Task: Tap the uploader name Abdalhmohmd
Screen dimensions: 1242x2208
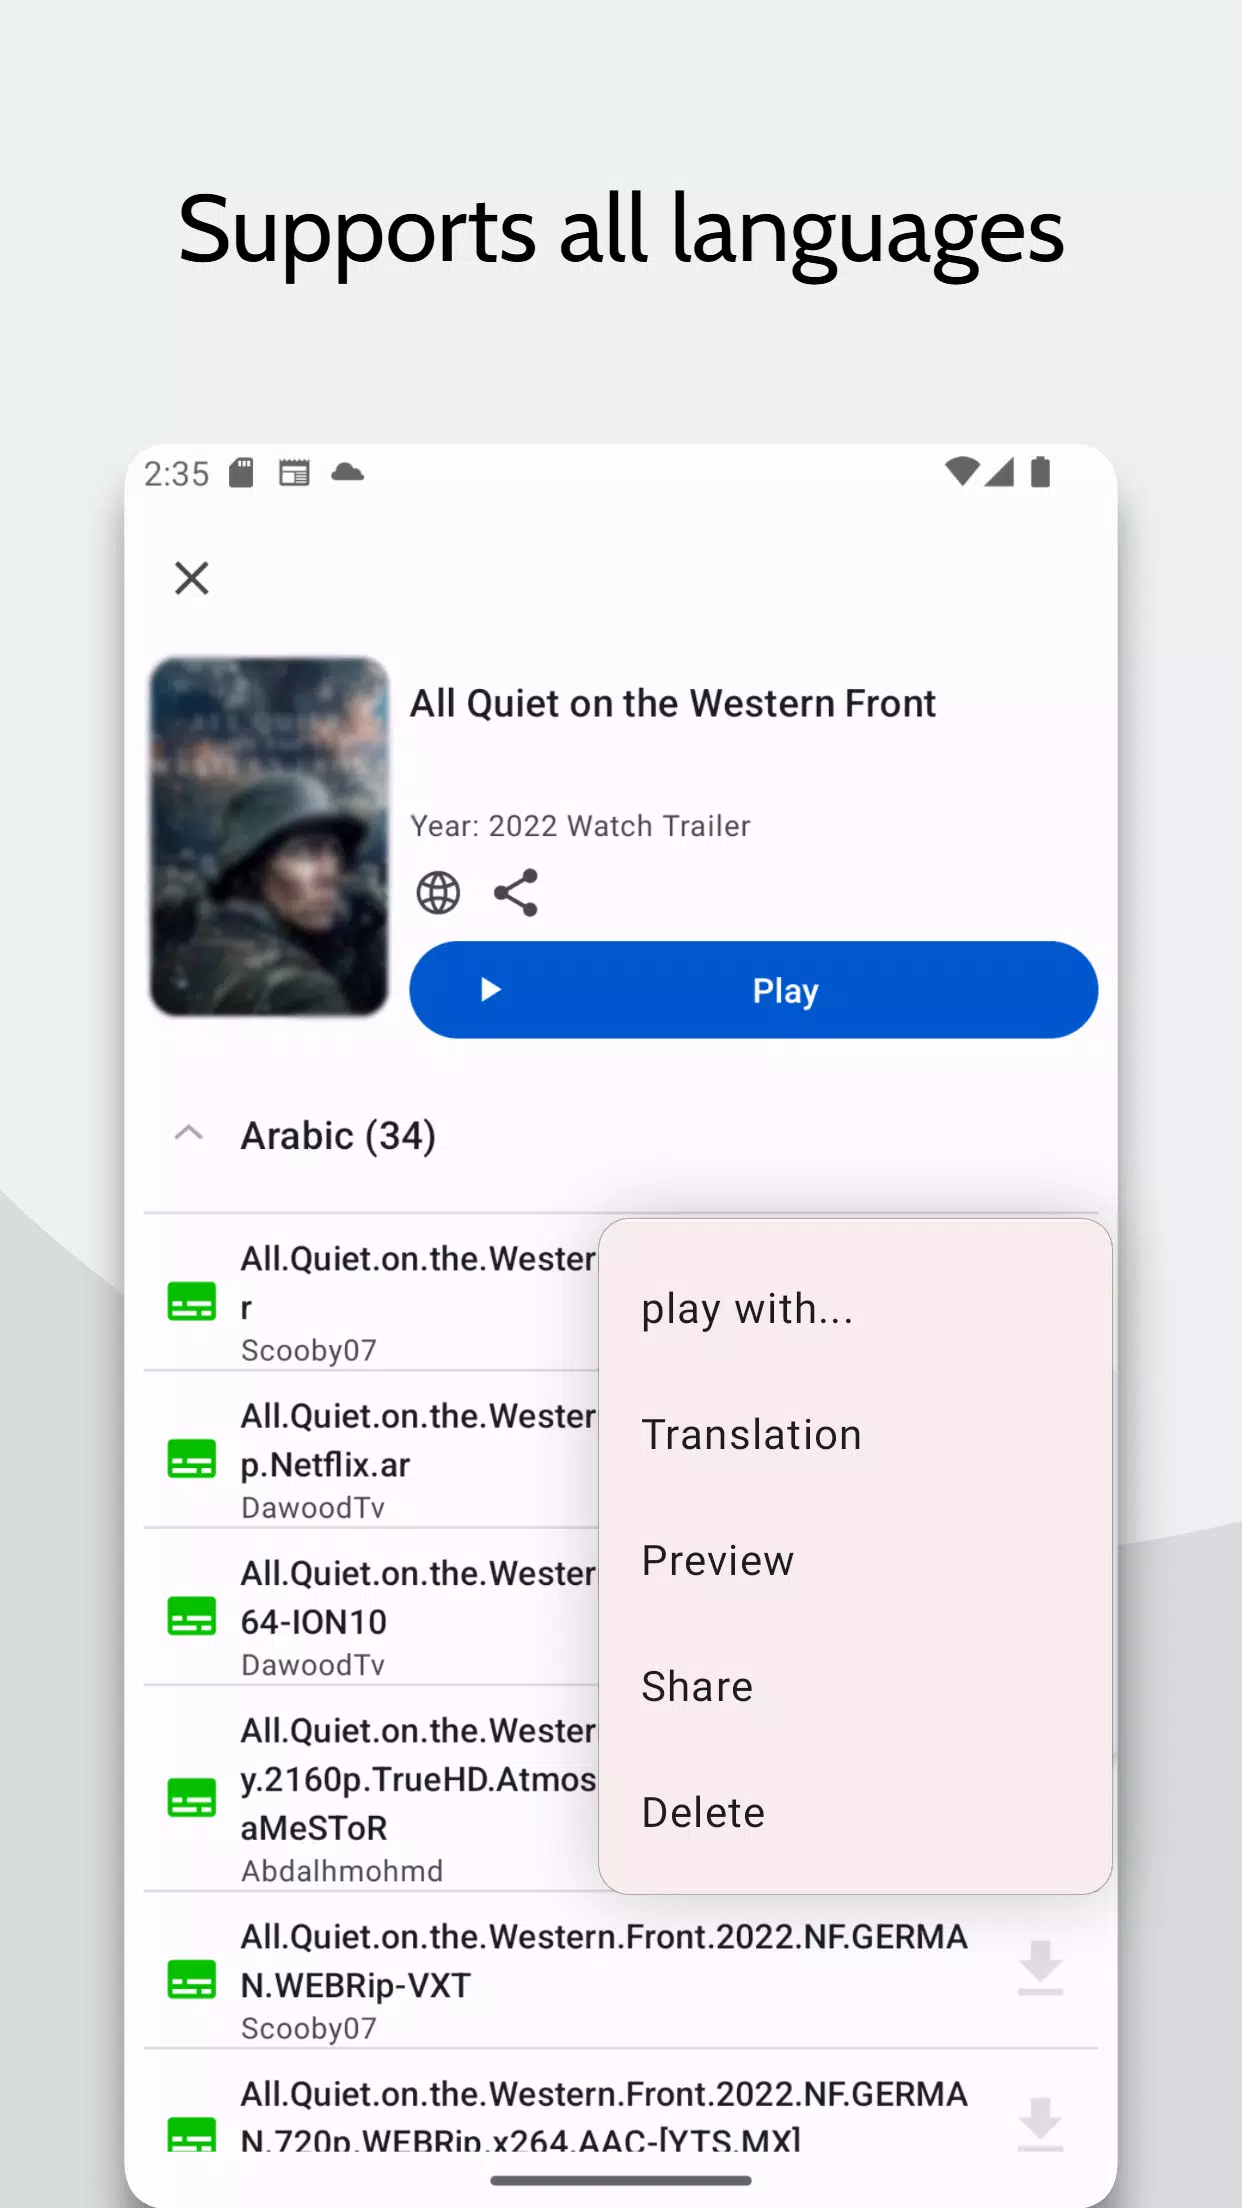Action: tap(342, 1871)
